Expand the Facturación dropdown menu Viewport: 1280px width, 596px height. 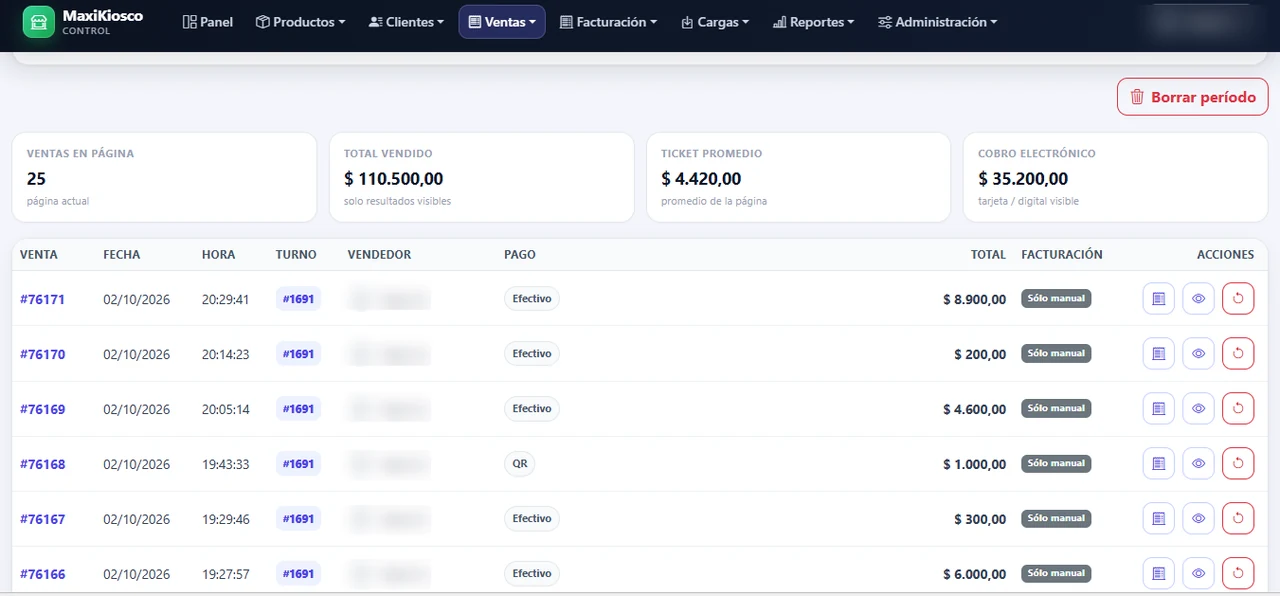[608, 22]
